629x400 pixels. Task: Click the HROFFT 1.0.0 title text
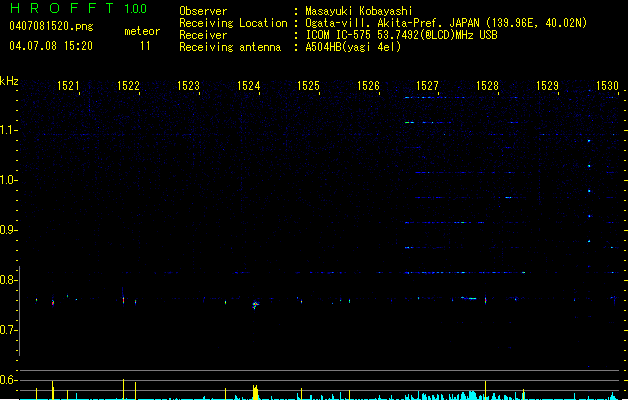point(78,8)
